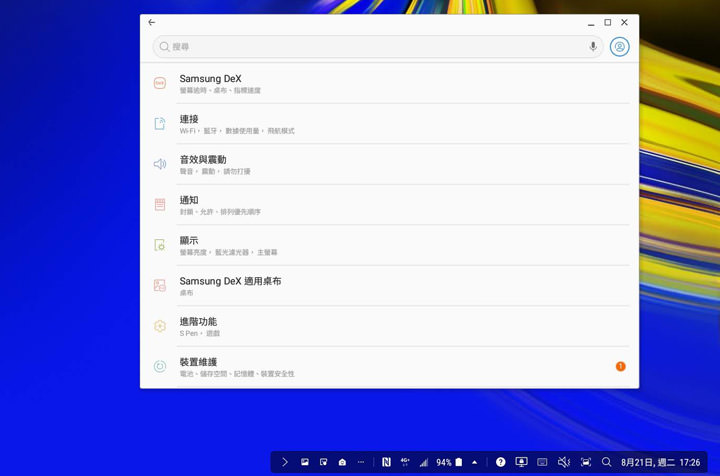Click the orange badge on 裝置維護
720x476 pixels.
tap(620, 366)
